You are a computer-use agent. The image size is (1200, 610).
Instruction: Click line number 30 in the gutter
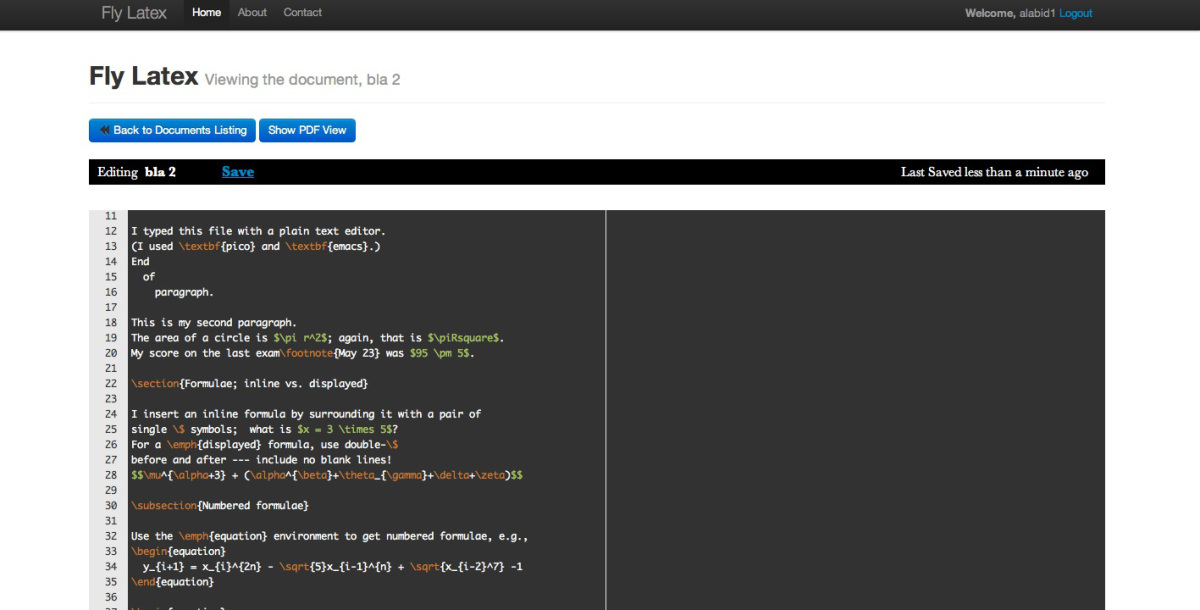click(x=110, y=506)
